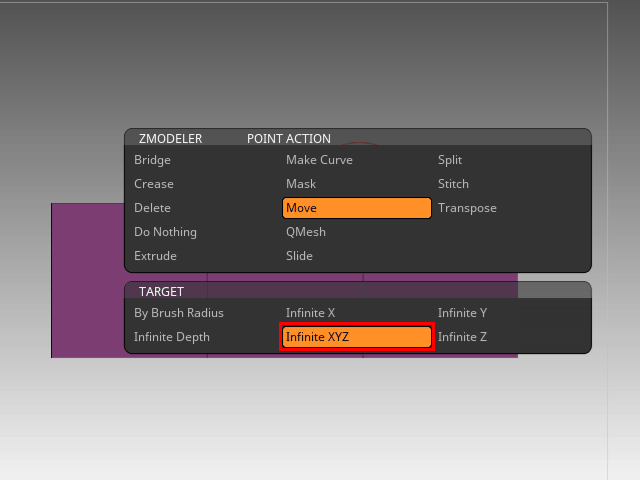Viewport: 640px width, 480px height.
Task: Select the QMesh action
Action: click(306, 232)
